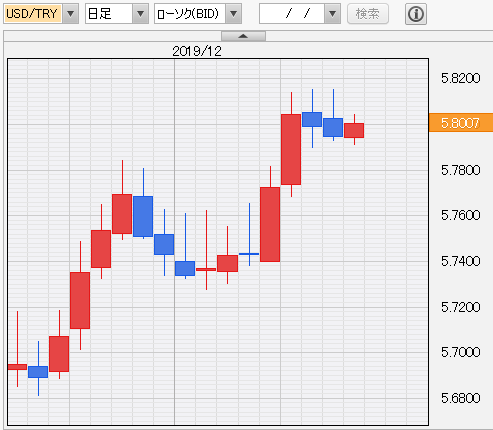The height and width of the screenshot is (430, 493).
Task: Click the 2019/12 date label
Action: pyautogui.click(x=197, y=51)
